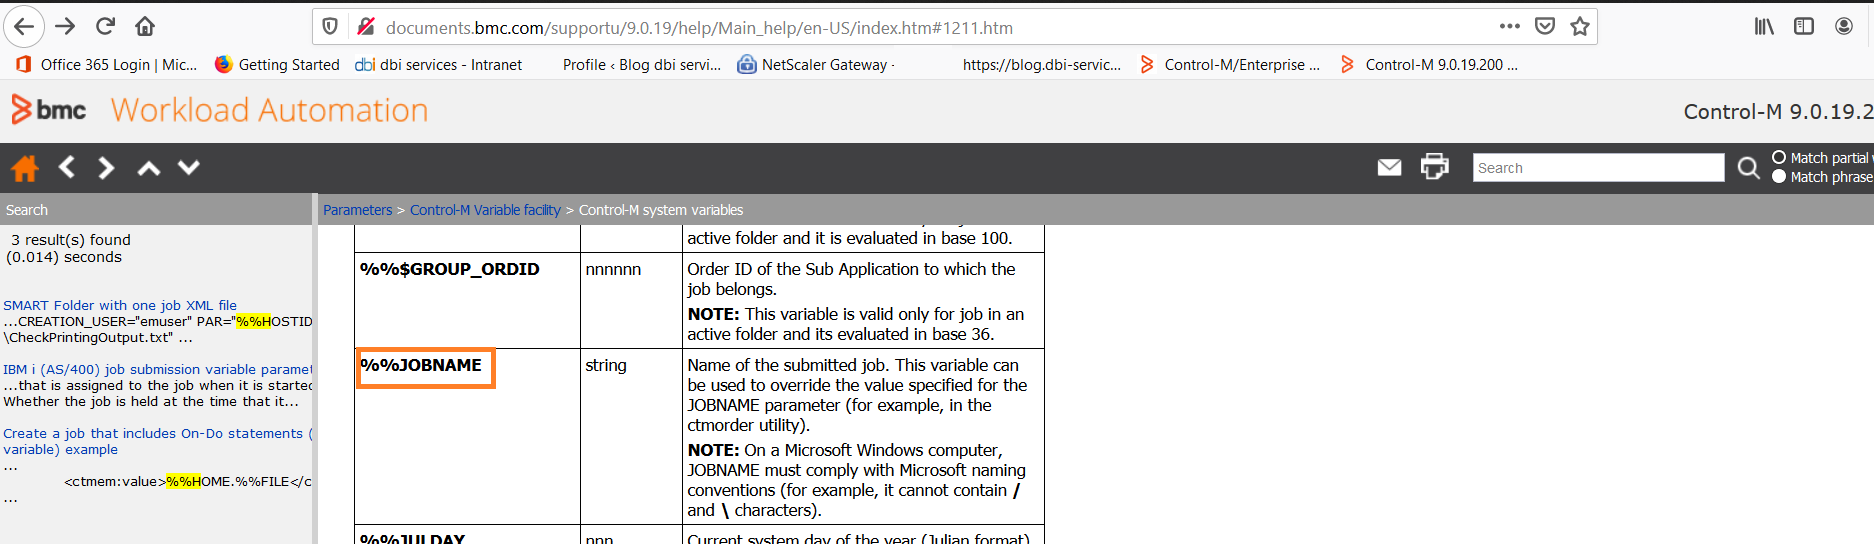The image size is (1874, 544).
Task: Go to help home orange icon
Action: coord(25,168)
